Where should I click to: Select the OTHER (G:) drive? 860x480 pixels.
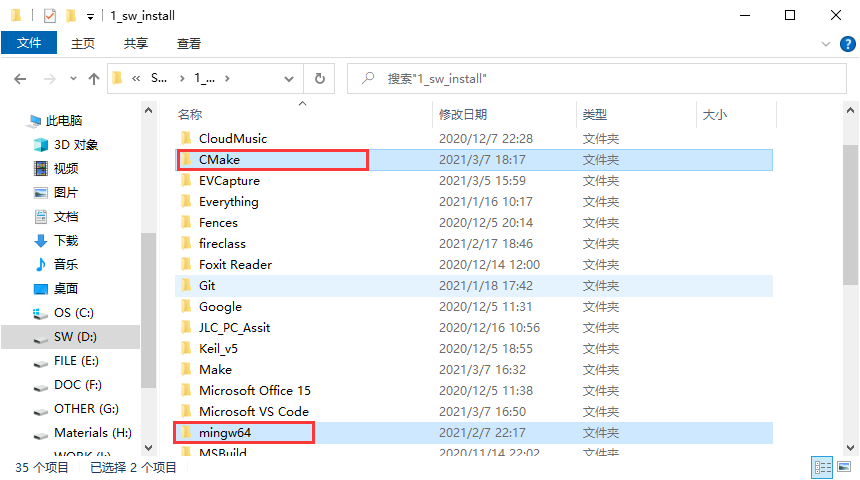[x=86, y=409]
